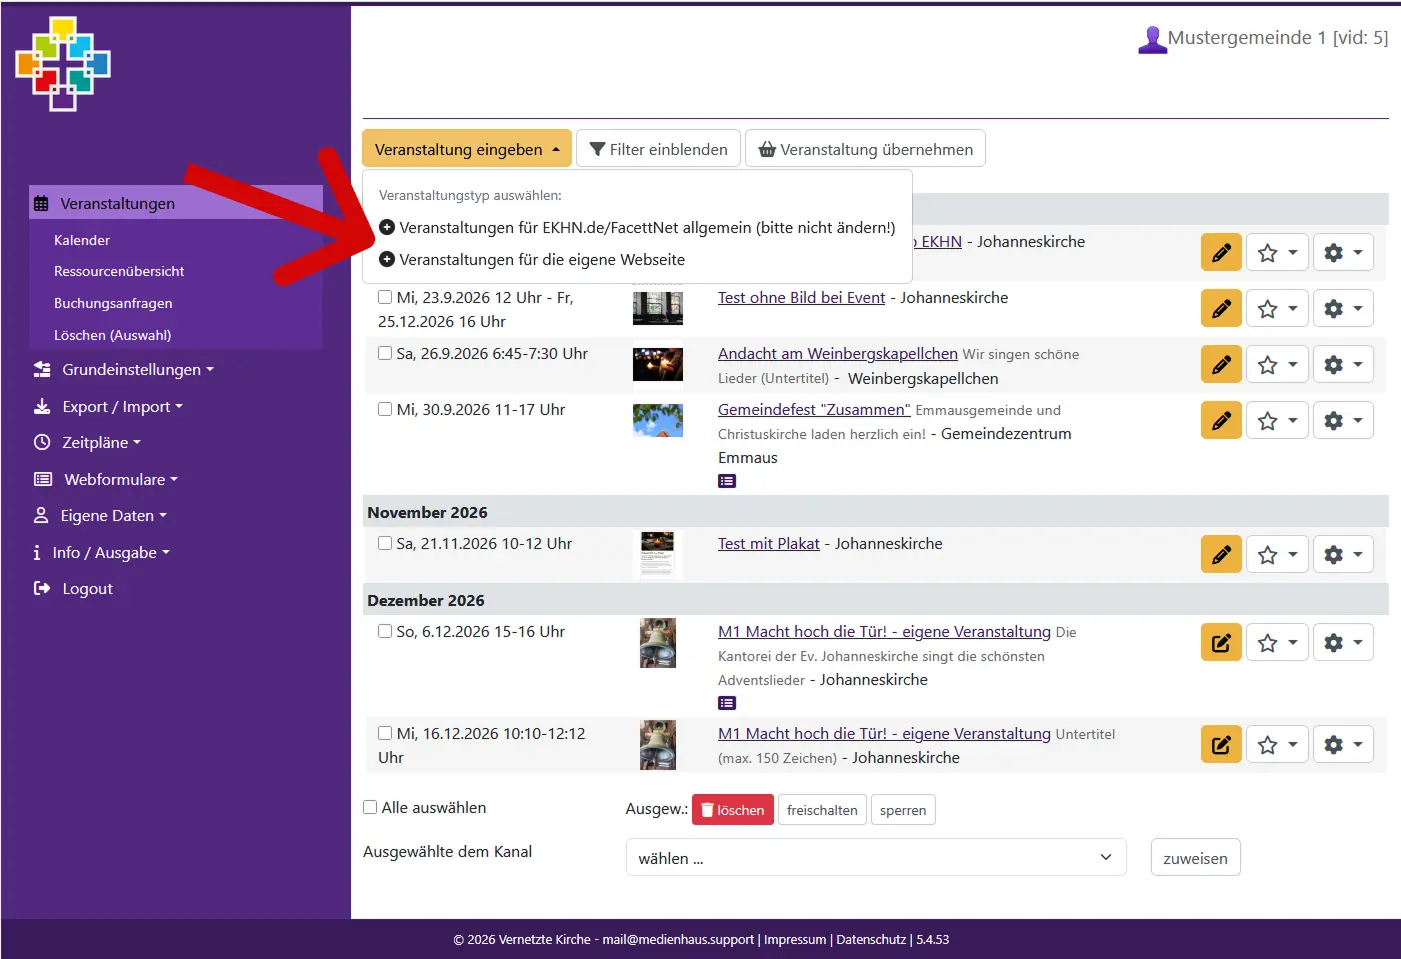
Task: Click the Andacht am Weinbergskapellchen thumbnail
Action: tap(658, 364)
